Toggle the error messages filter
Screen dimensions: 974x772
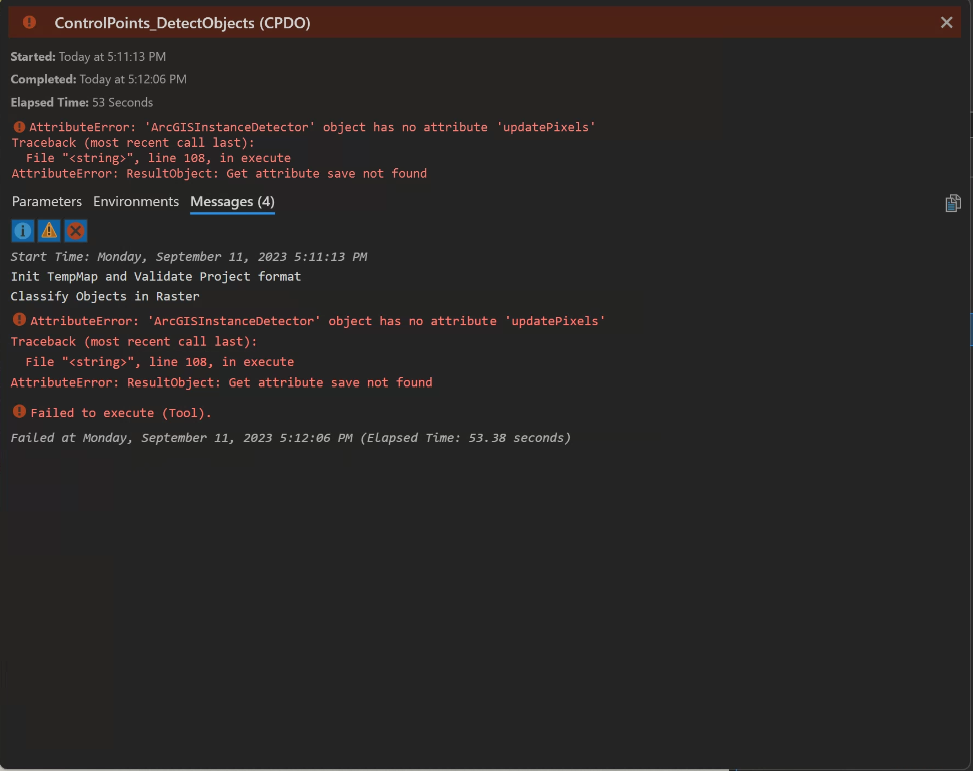75,231
